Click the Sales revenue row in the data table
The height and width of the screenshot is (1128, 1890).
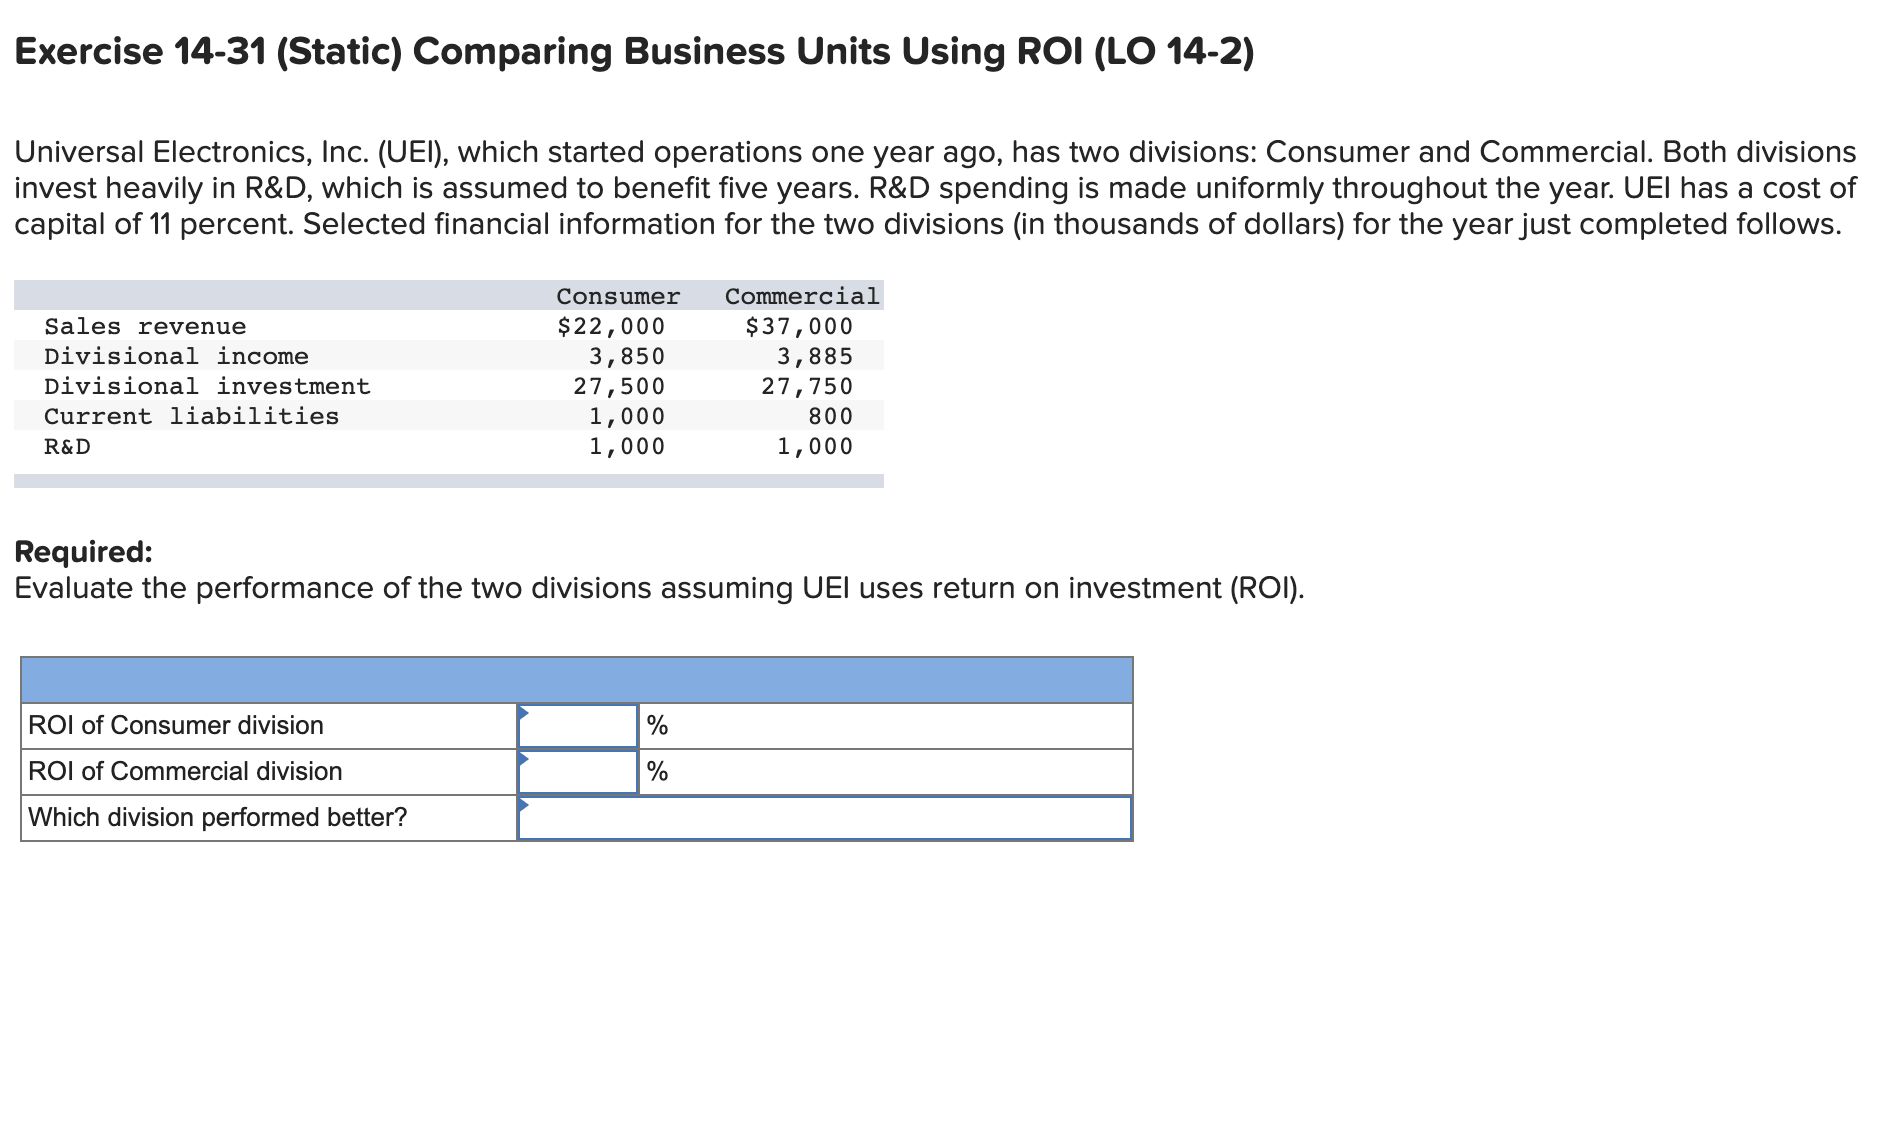[144, 326]
